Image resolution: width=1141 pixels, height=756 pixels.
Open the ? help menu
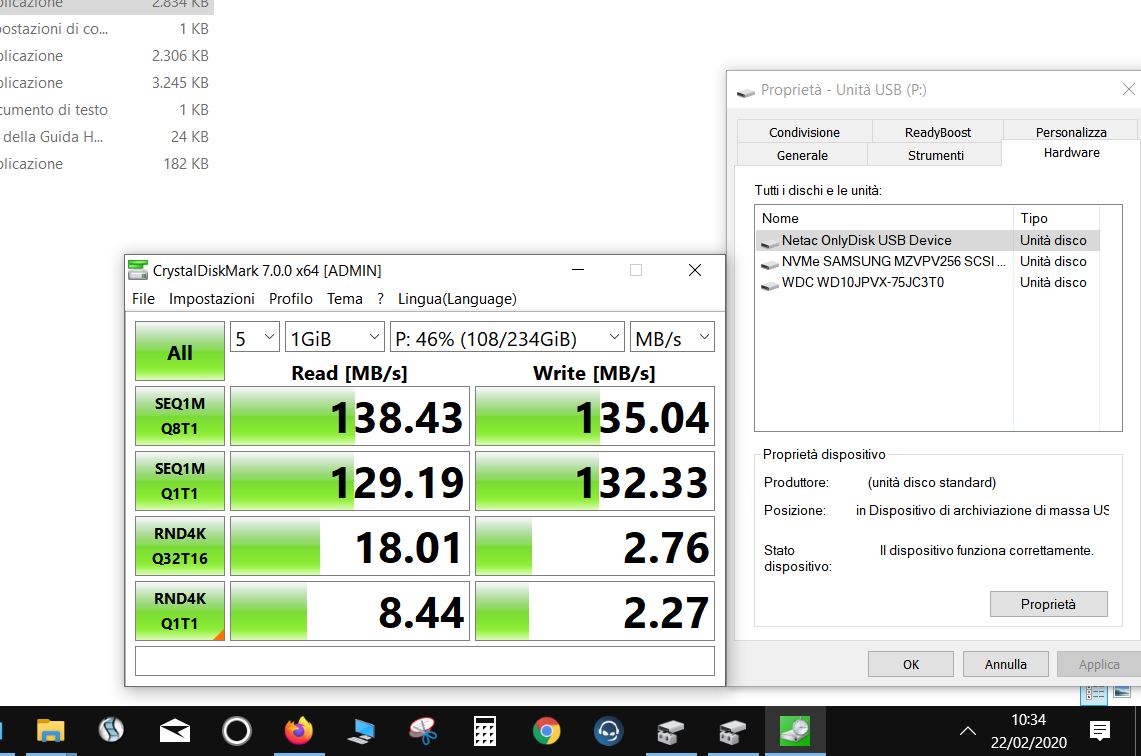(380, 298)
